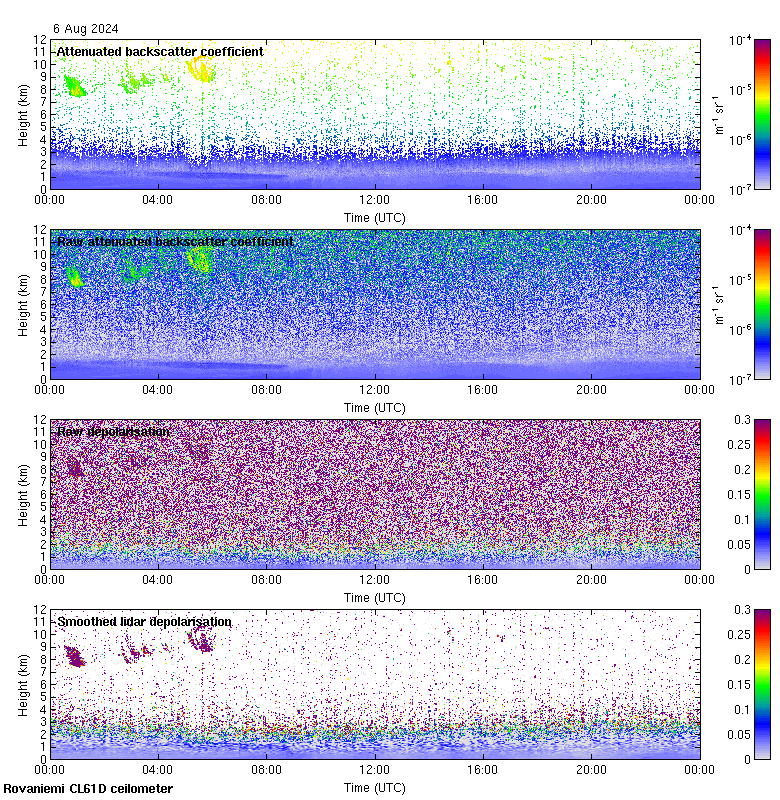This screenshot has width=780, height=800.
Task: Click the "m-1 sr-1" units label beside top colorbar
Action: click(x=716, y=114)
